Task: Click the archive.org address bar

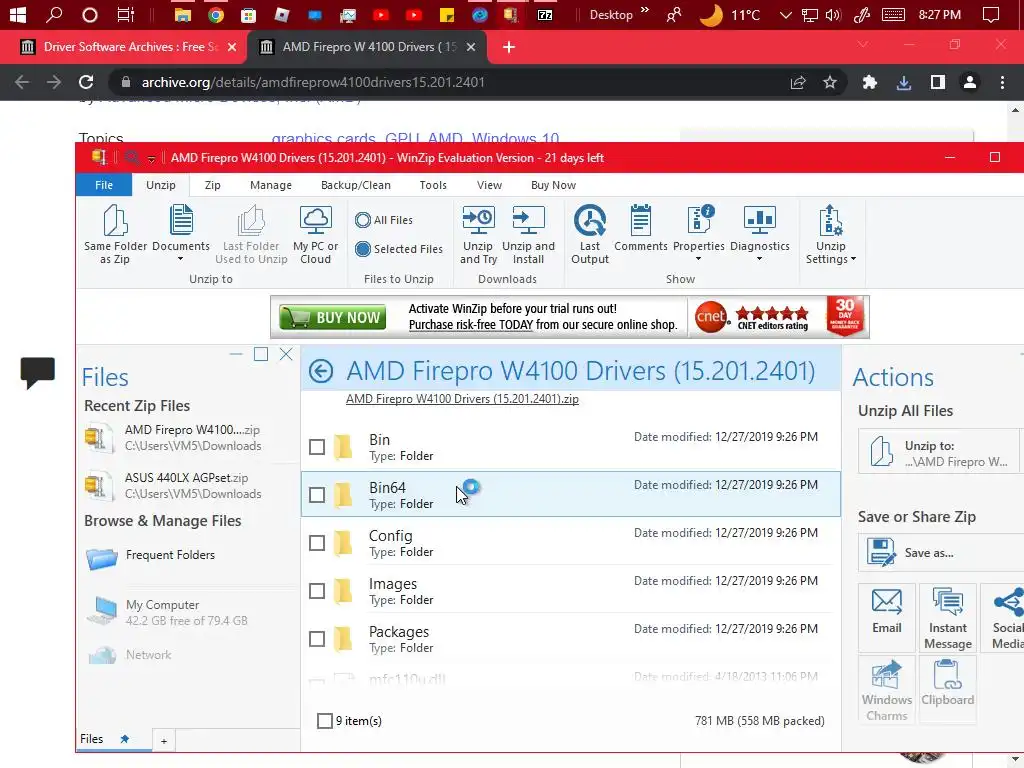Action: pos(451,82)
